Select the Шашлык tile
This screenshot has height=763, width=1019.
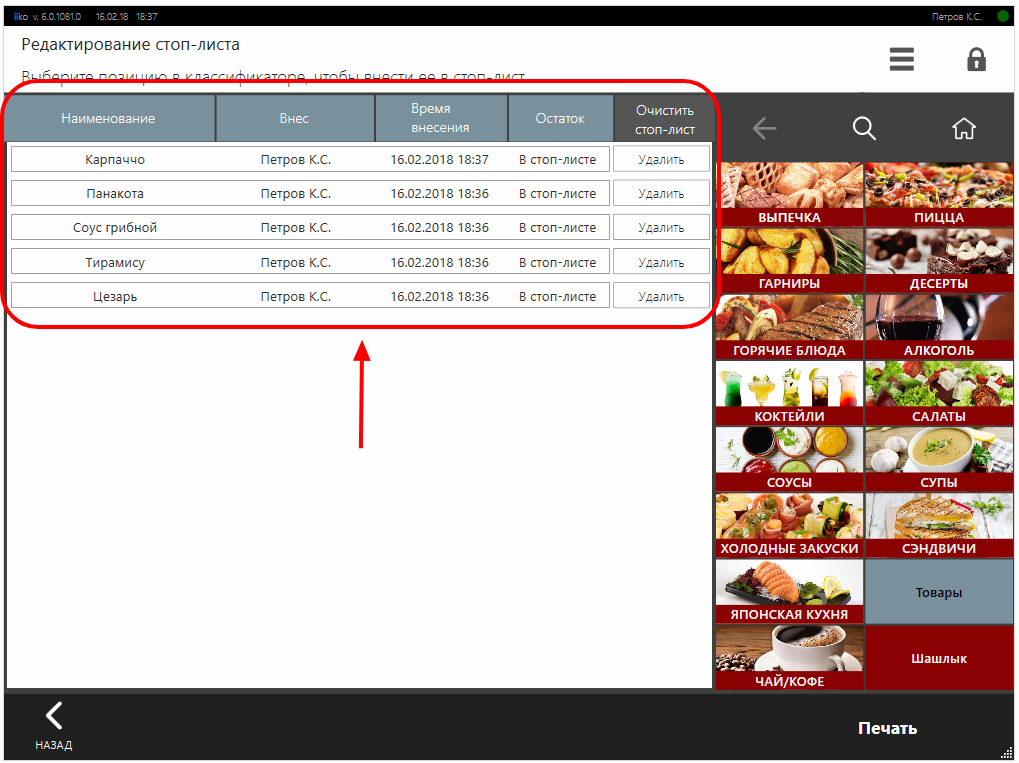click(939, 658)
